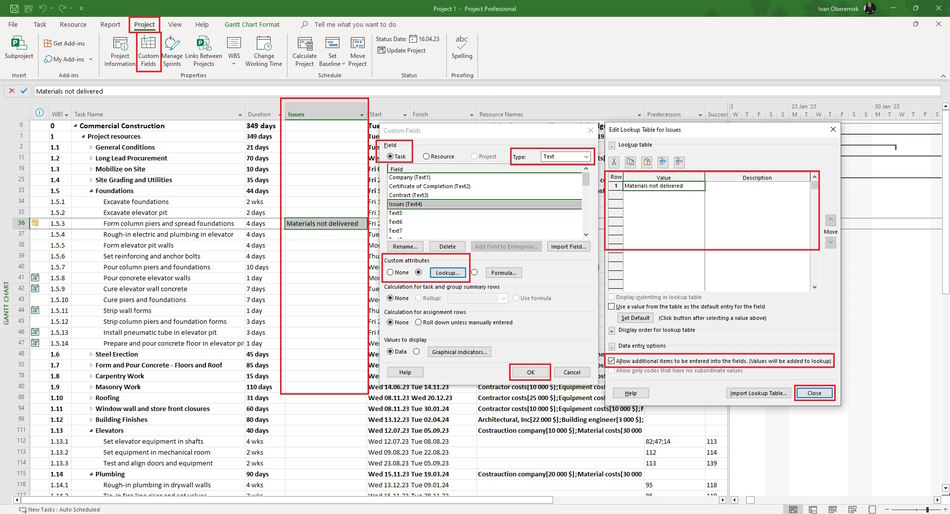The height and width of the screenshot is (514, 950).
Task: Insert a Subproject
Action: tap(19, 48)
